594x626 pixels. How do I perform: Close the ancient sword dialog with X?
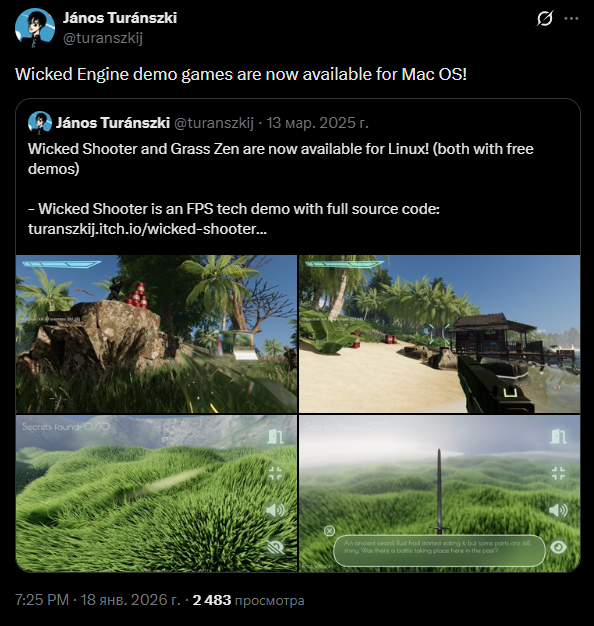[329, 531]
